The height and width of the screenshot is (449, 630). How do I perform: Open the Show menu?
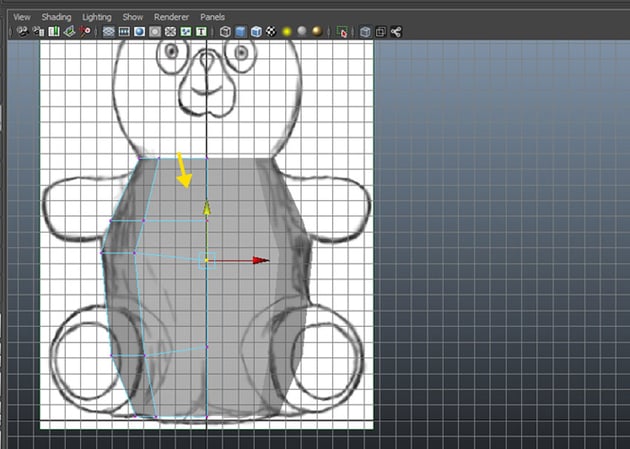click(x=133, y=17)
